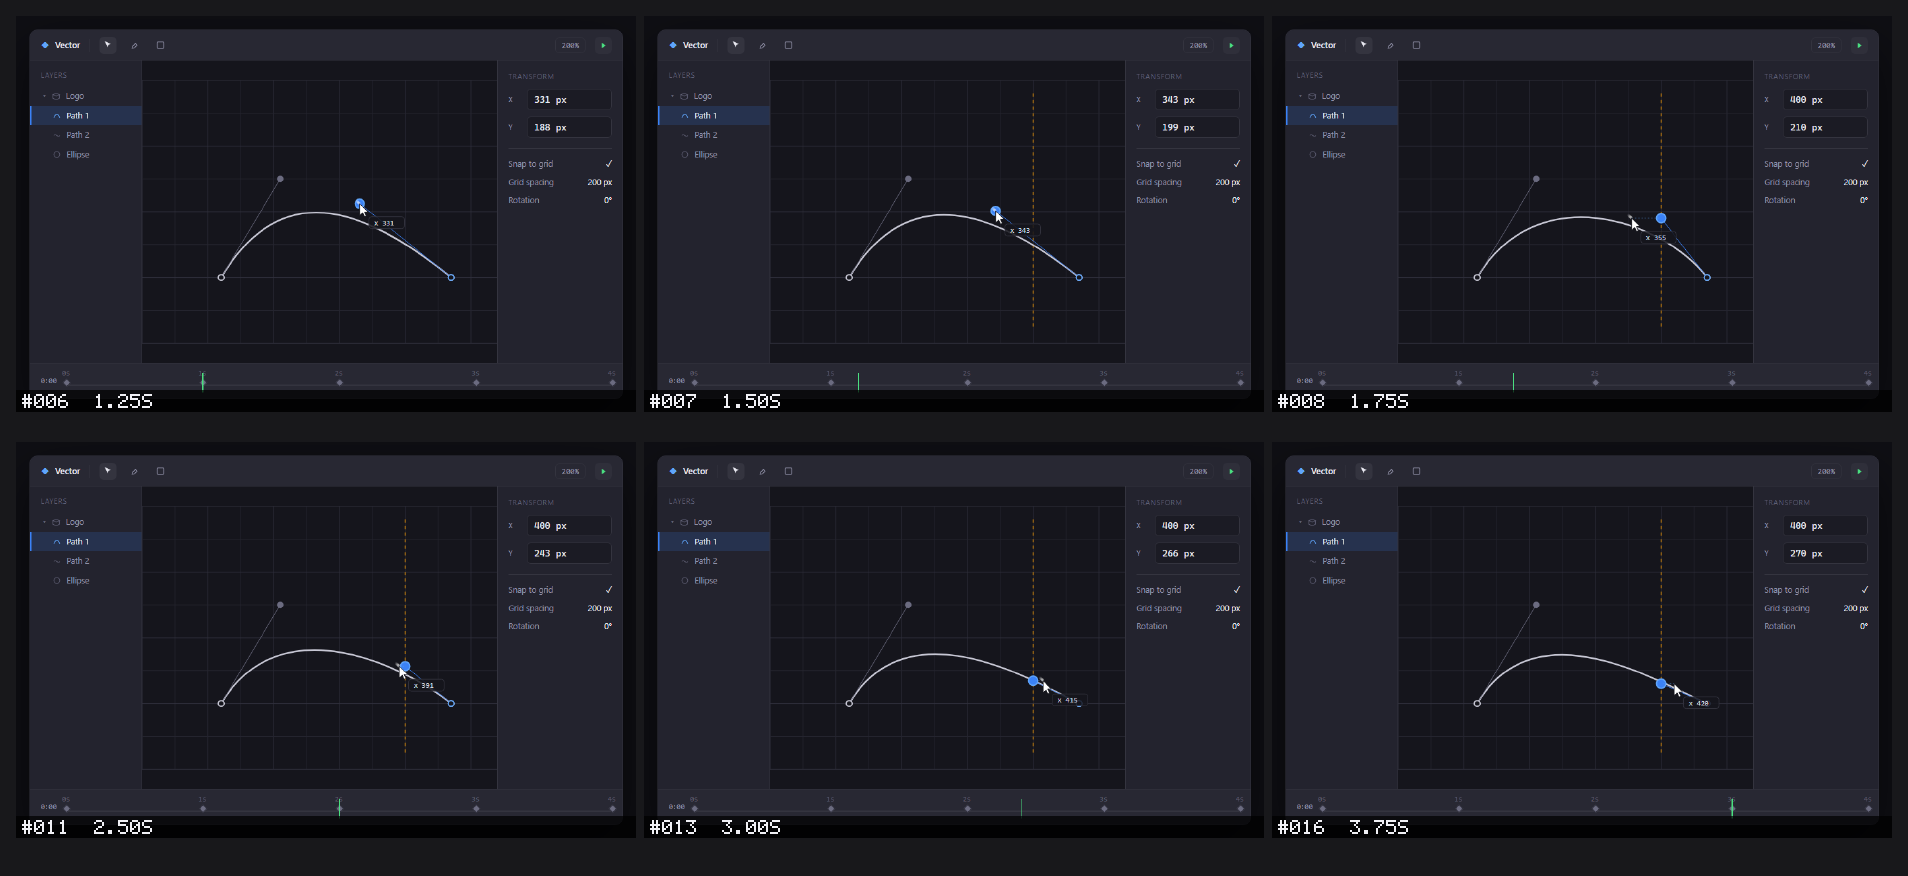Screen dimensions: 1908x876
Task: Choose the Pen tool in frame #007
Action: 762,45
